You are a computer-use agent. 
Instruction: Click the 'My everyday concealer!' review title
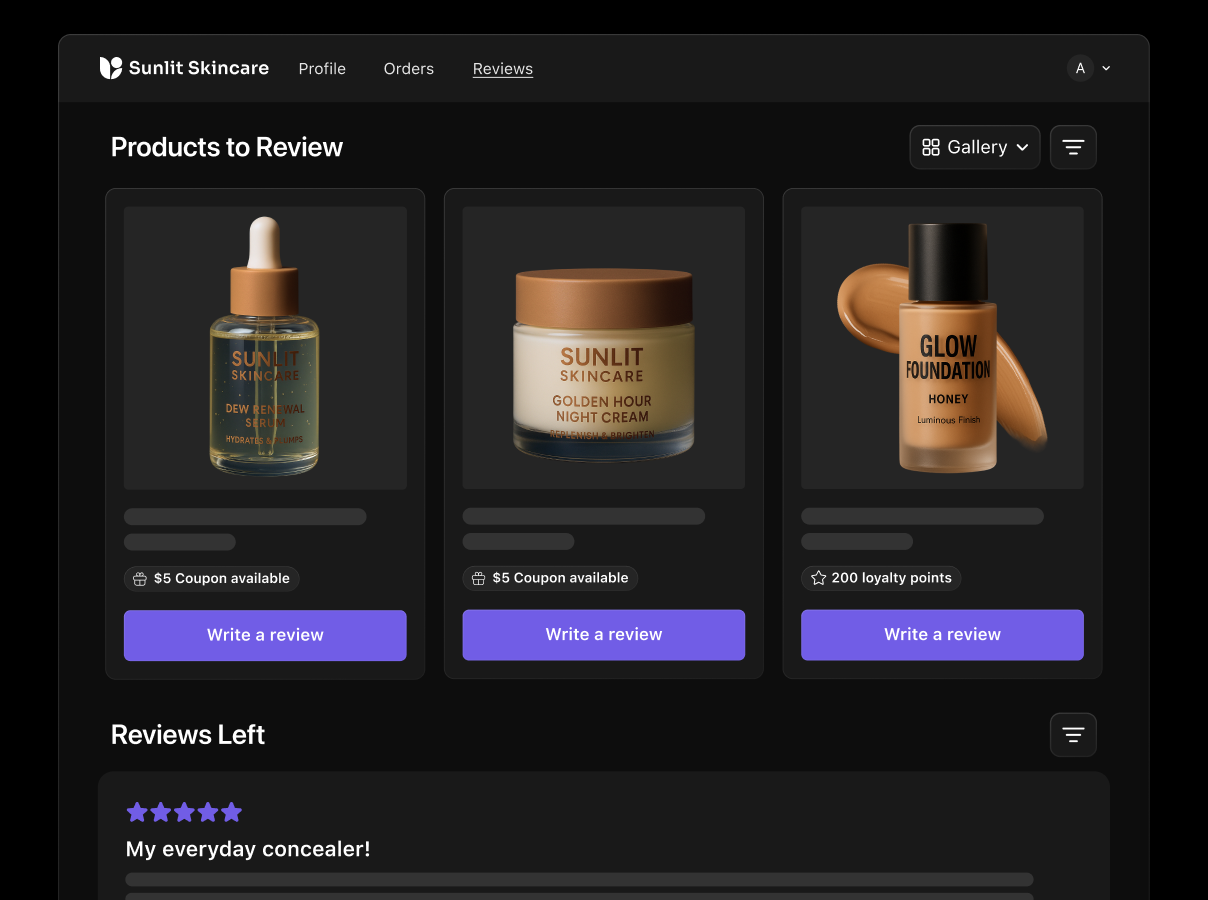[248, 849]
